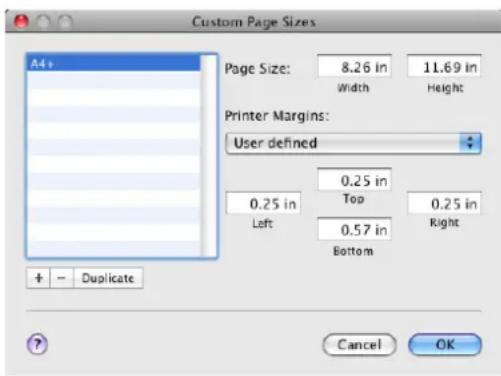Remove selected page size with minus button
Screen dimensions: 501x376
pyautogui.click(x=62, y=278)
